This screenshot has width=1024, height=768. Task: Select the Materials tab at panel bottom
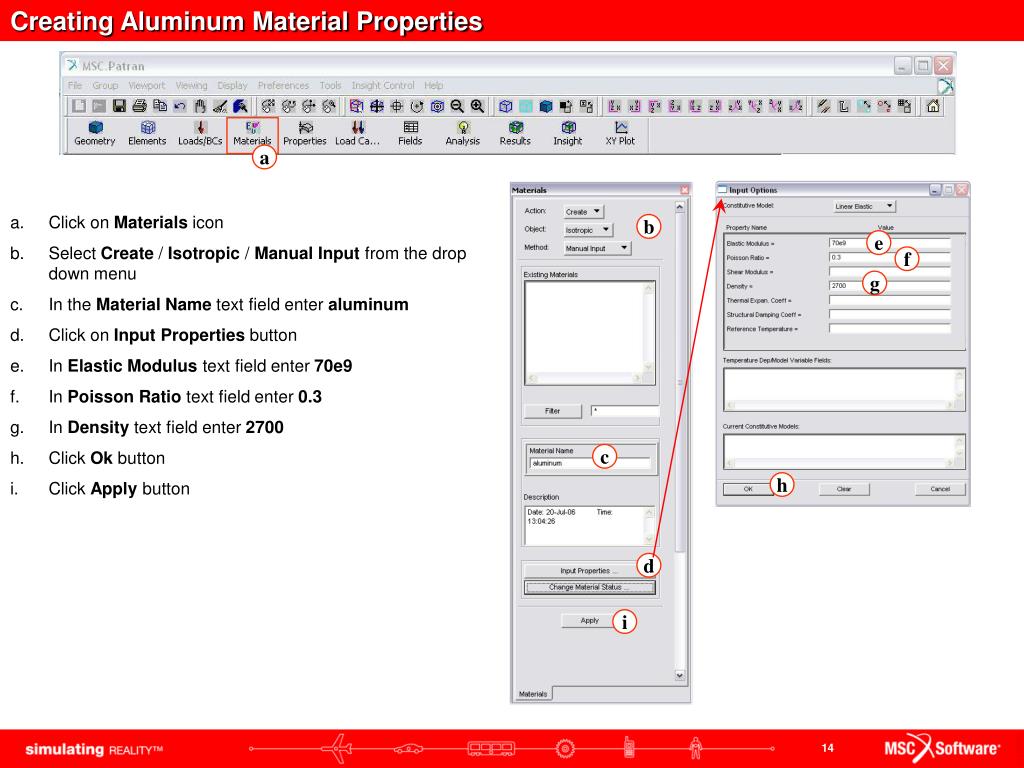(533, 694)
